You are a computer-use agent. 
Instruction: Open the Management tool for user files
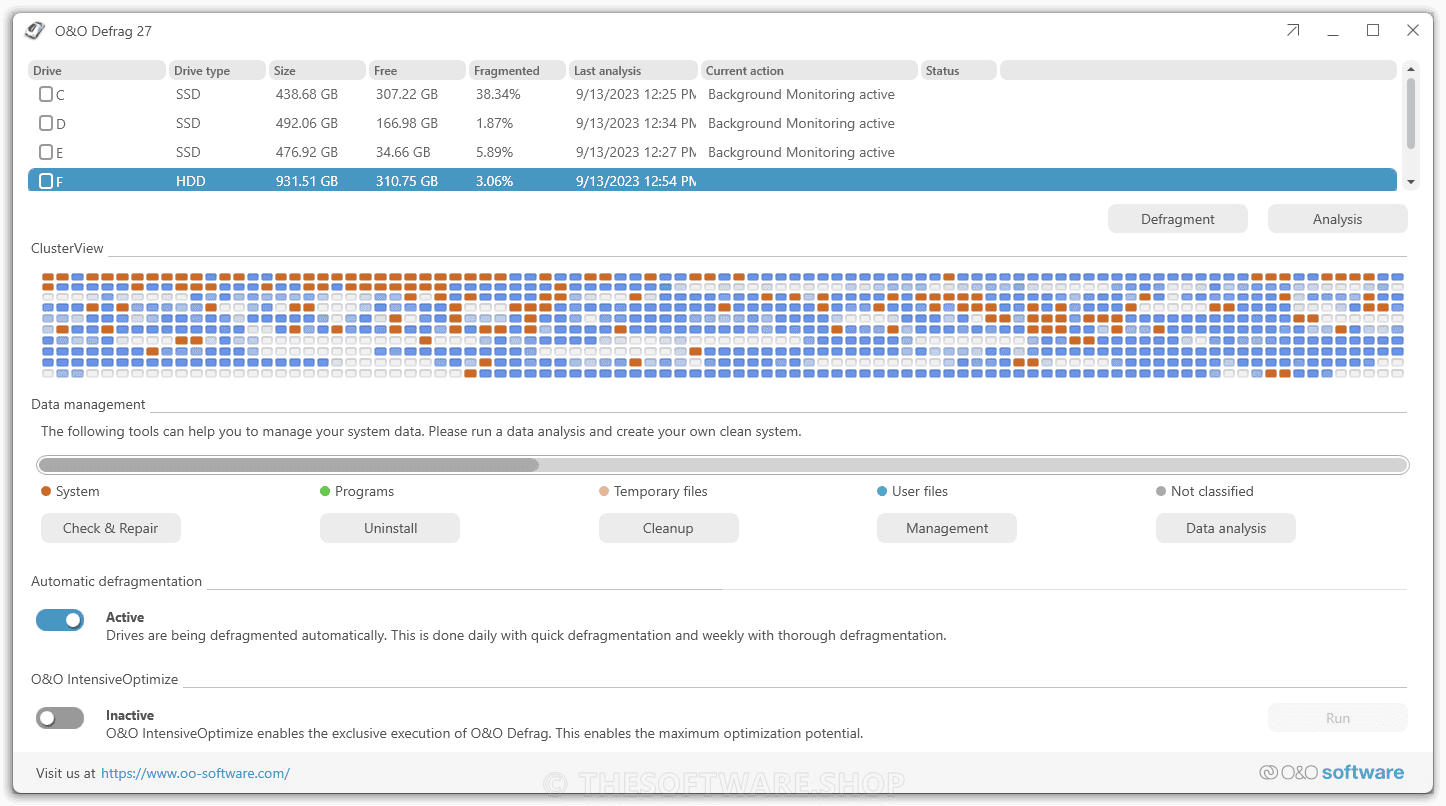947,528
